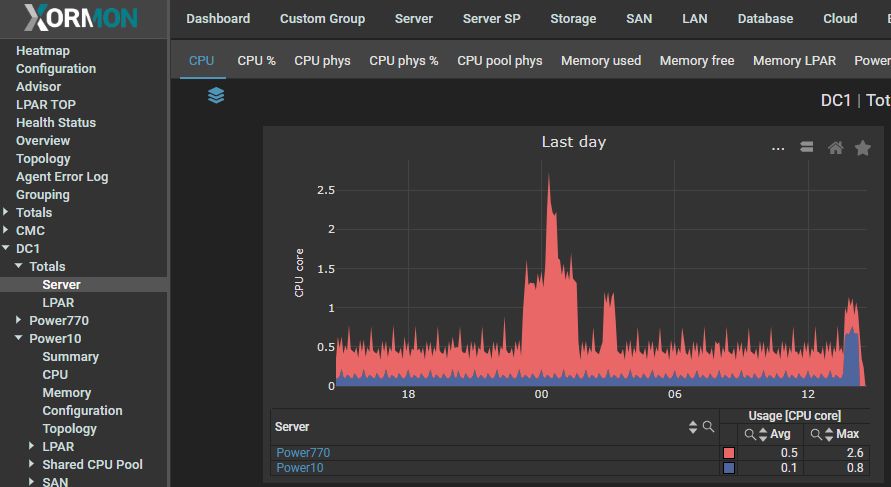
Task: Sort by Avg usage arrows
Action: (763, 434)
